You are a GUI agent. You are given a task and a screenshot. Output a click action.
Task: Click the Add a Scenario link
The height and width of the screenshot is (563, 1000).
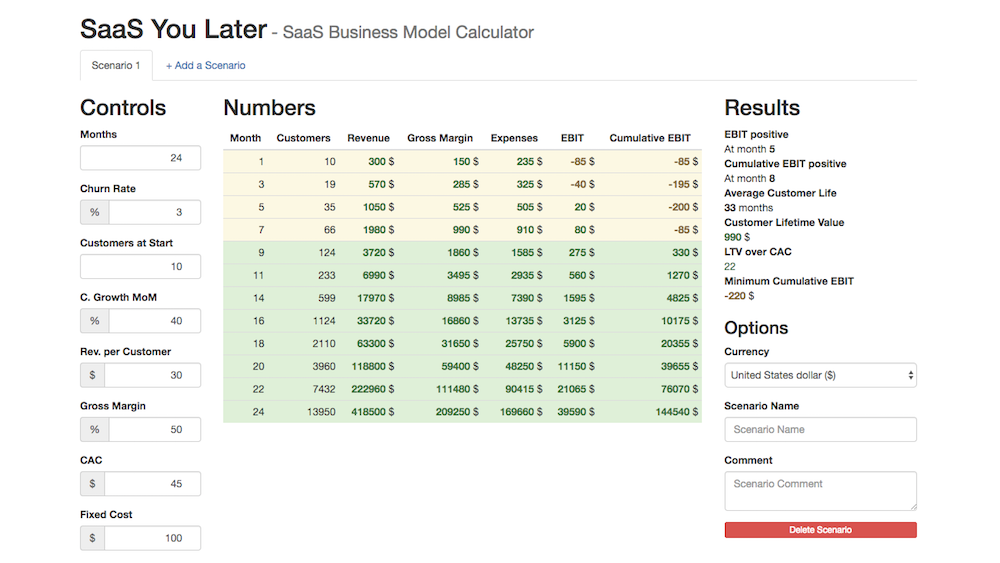pos(205,66)
